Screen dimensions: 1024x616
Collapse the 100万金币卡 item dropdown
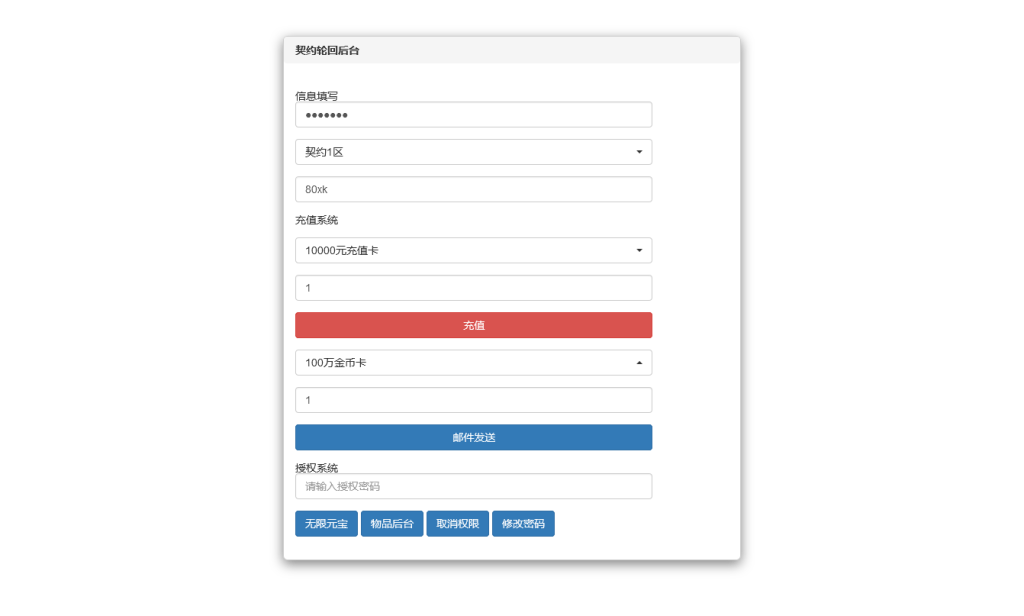point(473,362)
